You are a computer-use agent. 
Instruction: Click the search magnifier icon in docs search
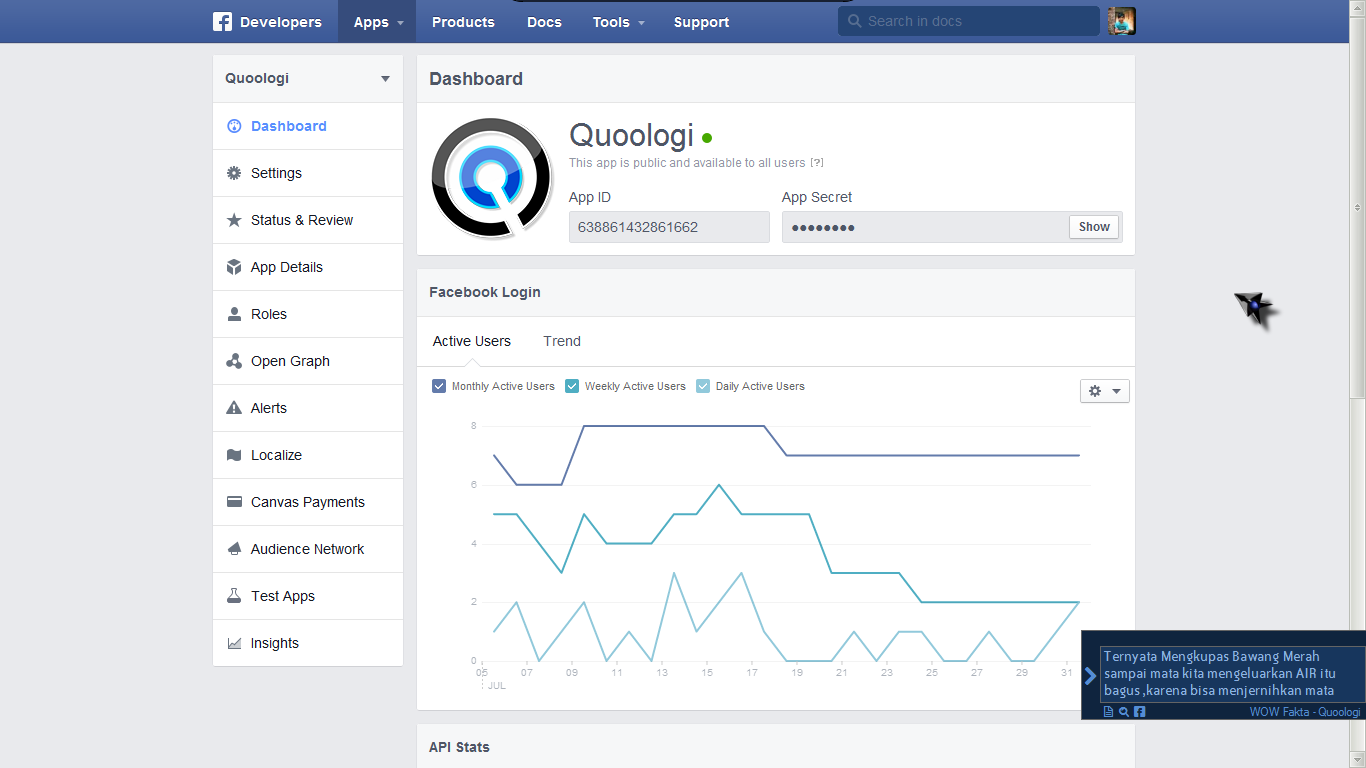coord(854,21)
